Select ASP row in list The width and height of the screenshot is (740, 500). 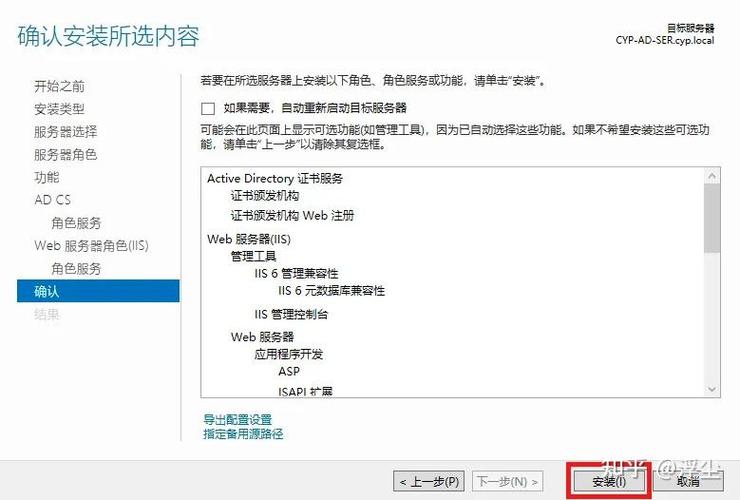click(289, 372)
